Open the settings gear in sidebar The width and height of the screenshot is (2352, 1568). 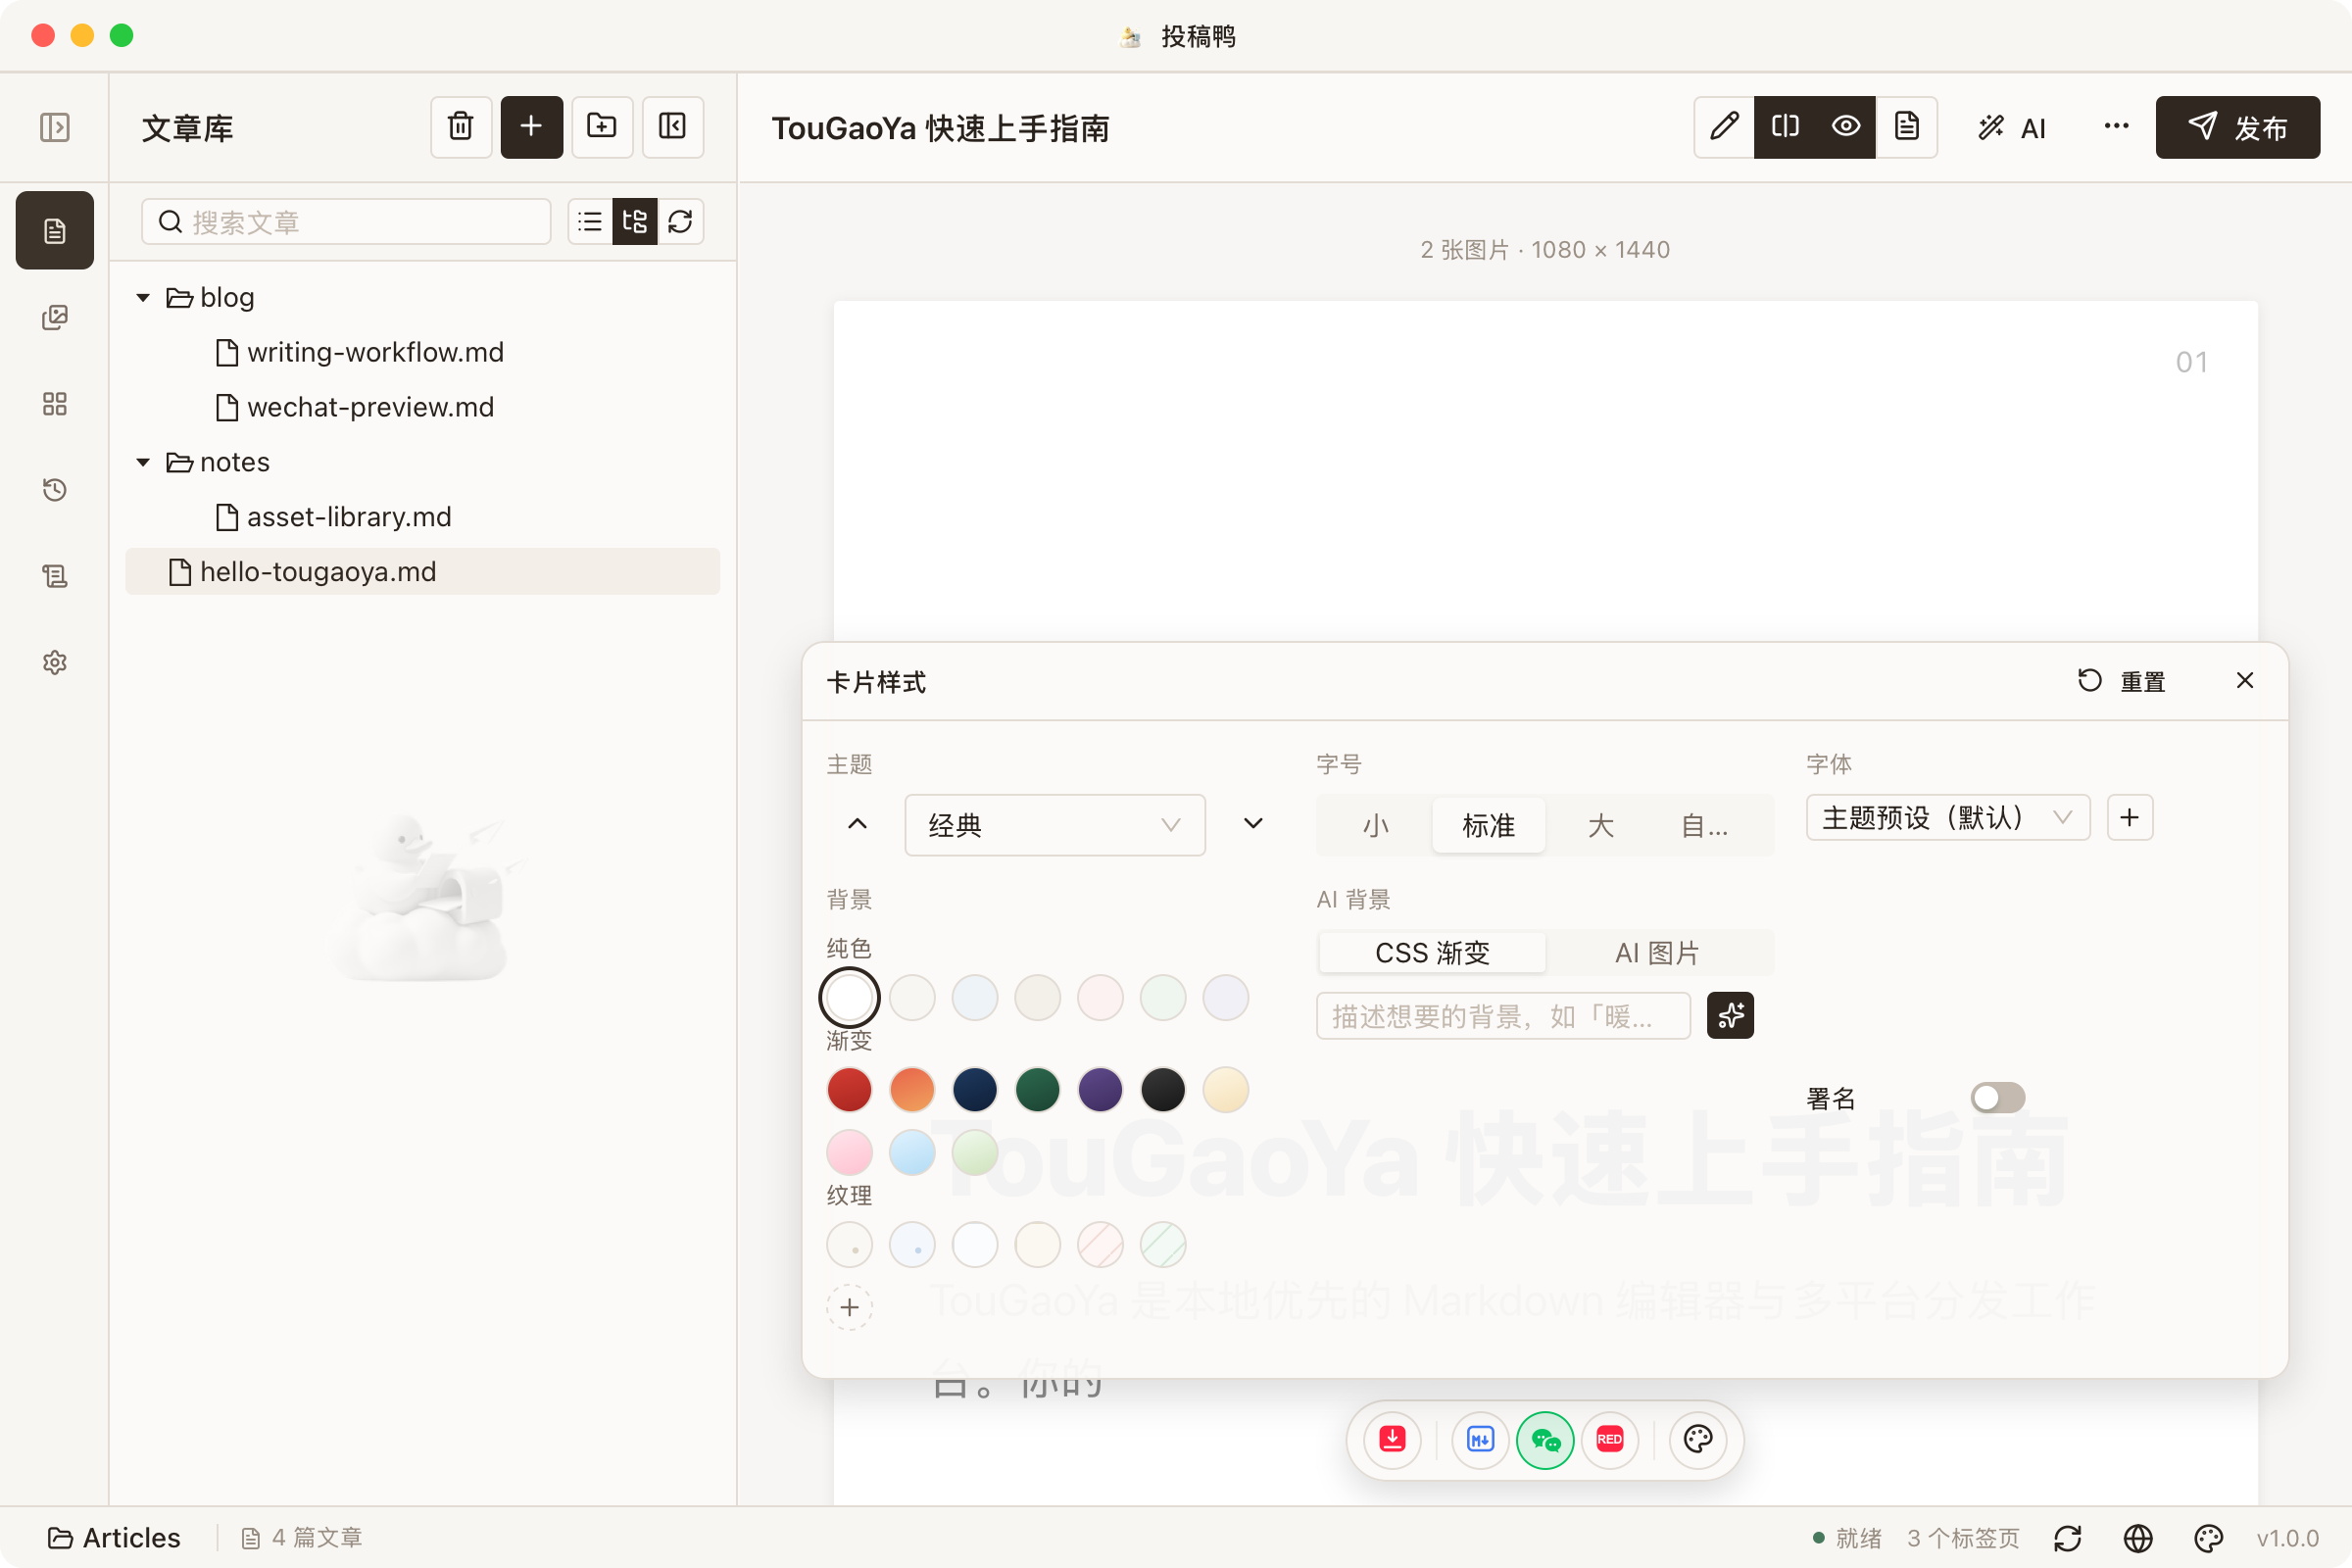(55, 662)
